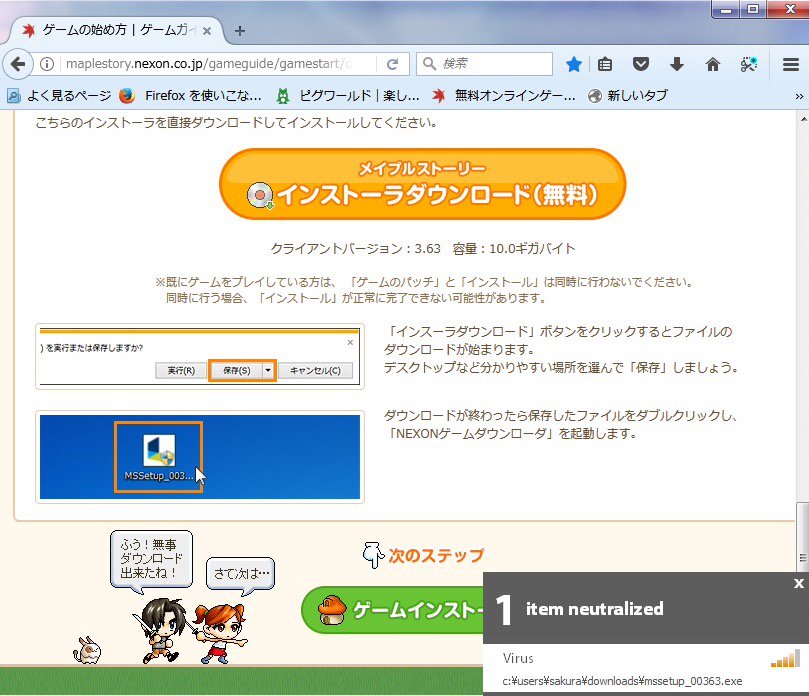Click the signal bars icon in notification

point(785,659)
